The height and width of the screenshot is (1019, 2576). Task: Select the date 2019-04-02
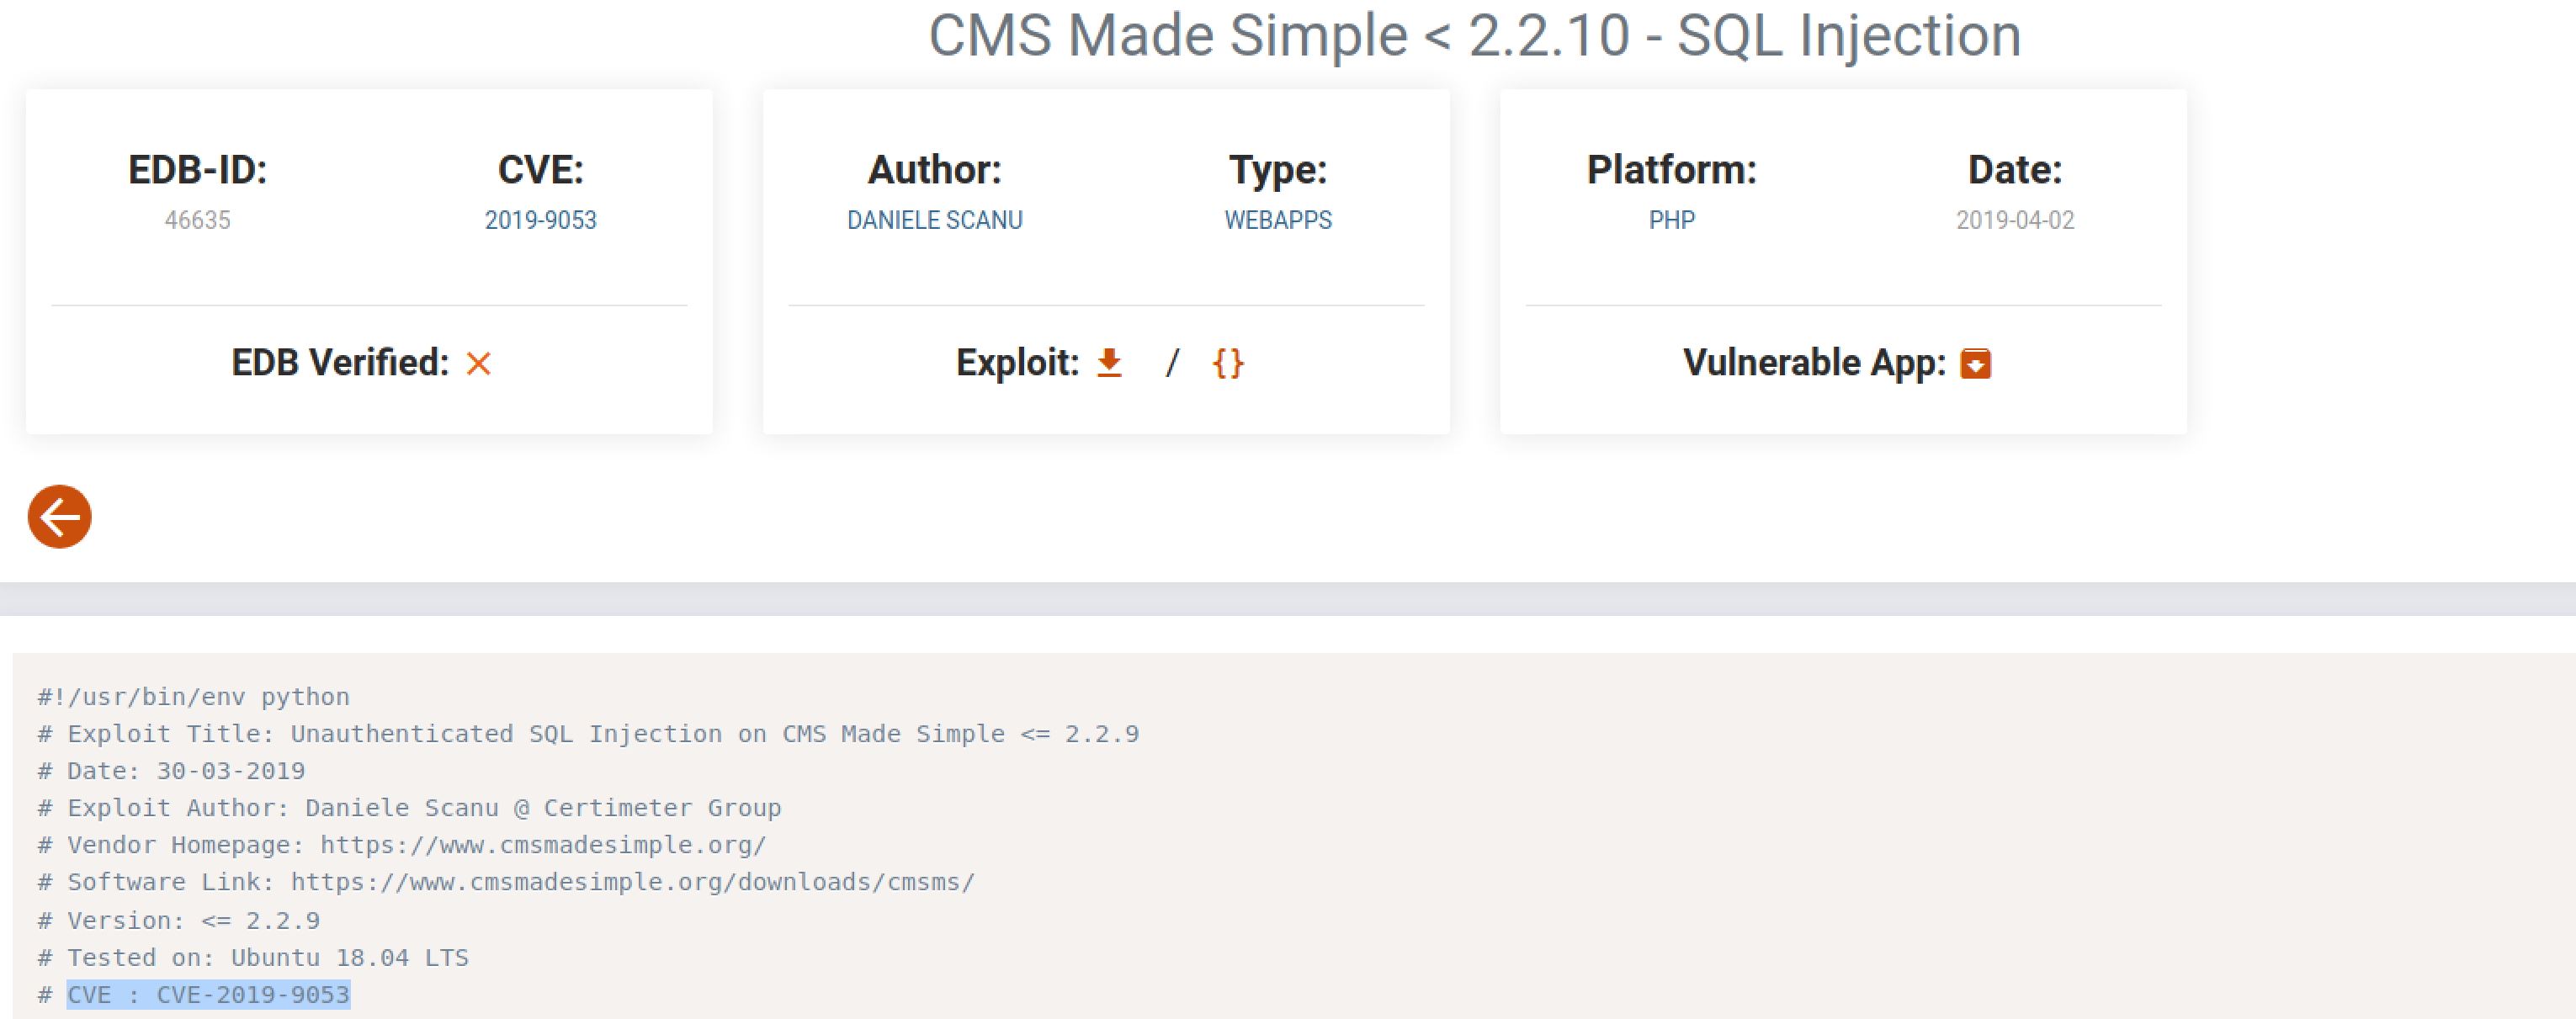click(x=2015, y=220)
